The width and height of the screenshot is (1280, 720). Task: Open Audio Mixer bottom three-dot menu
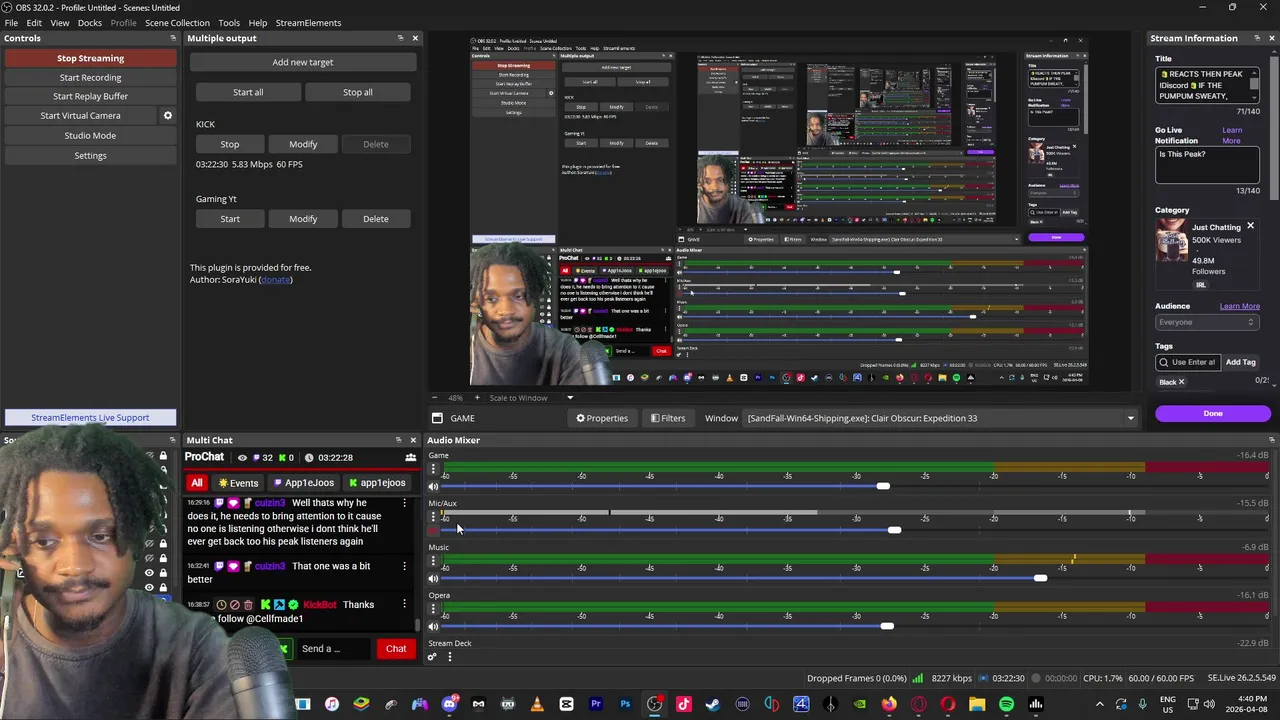449,657
